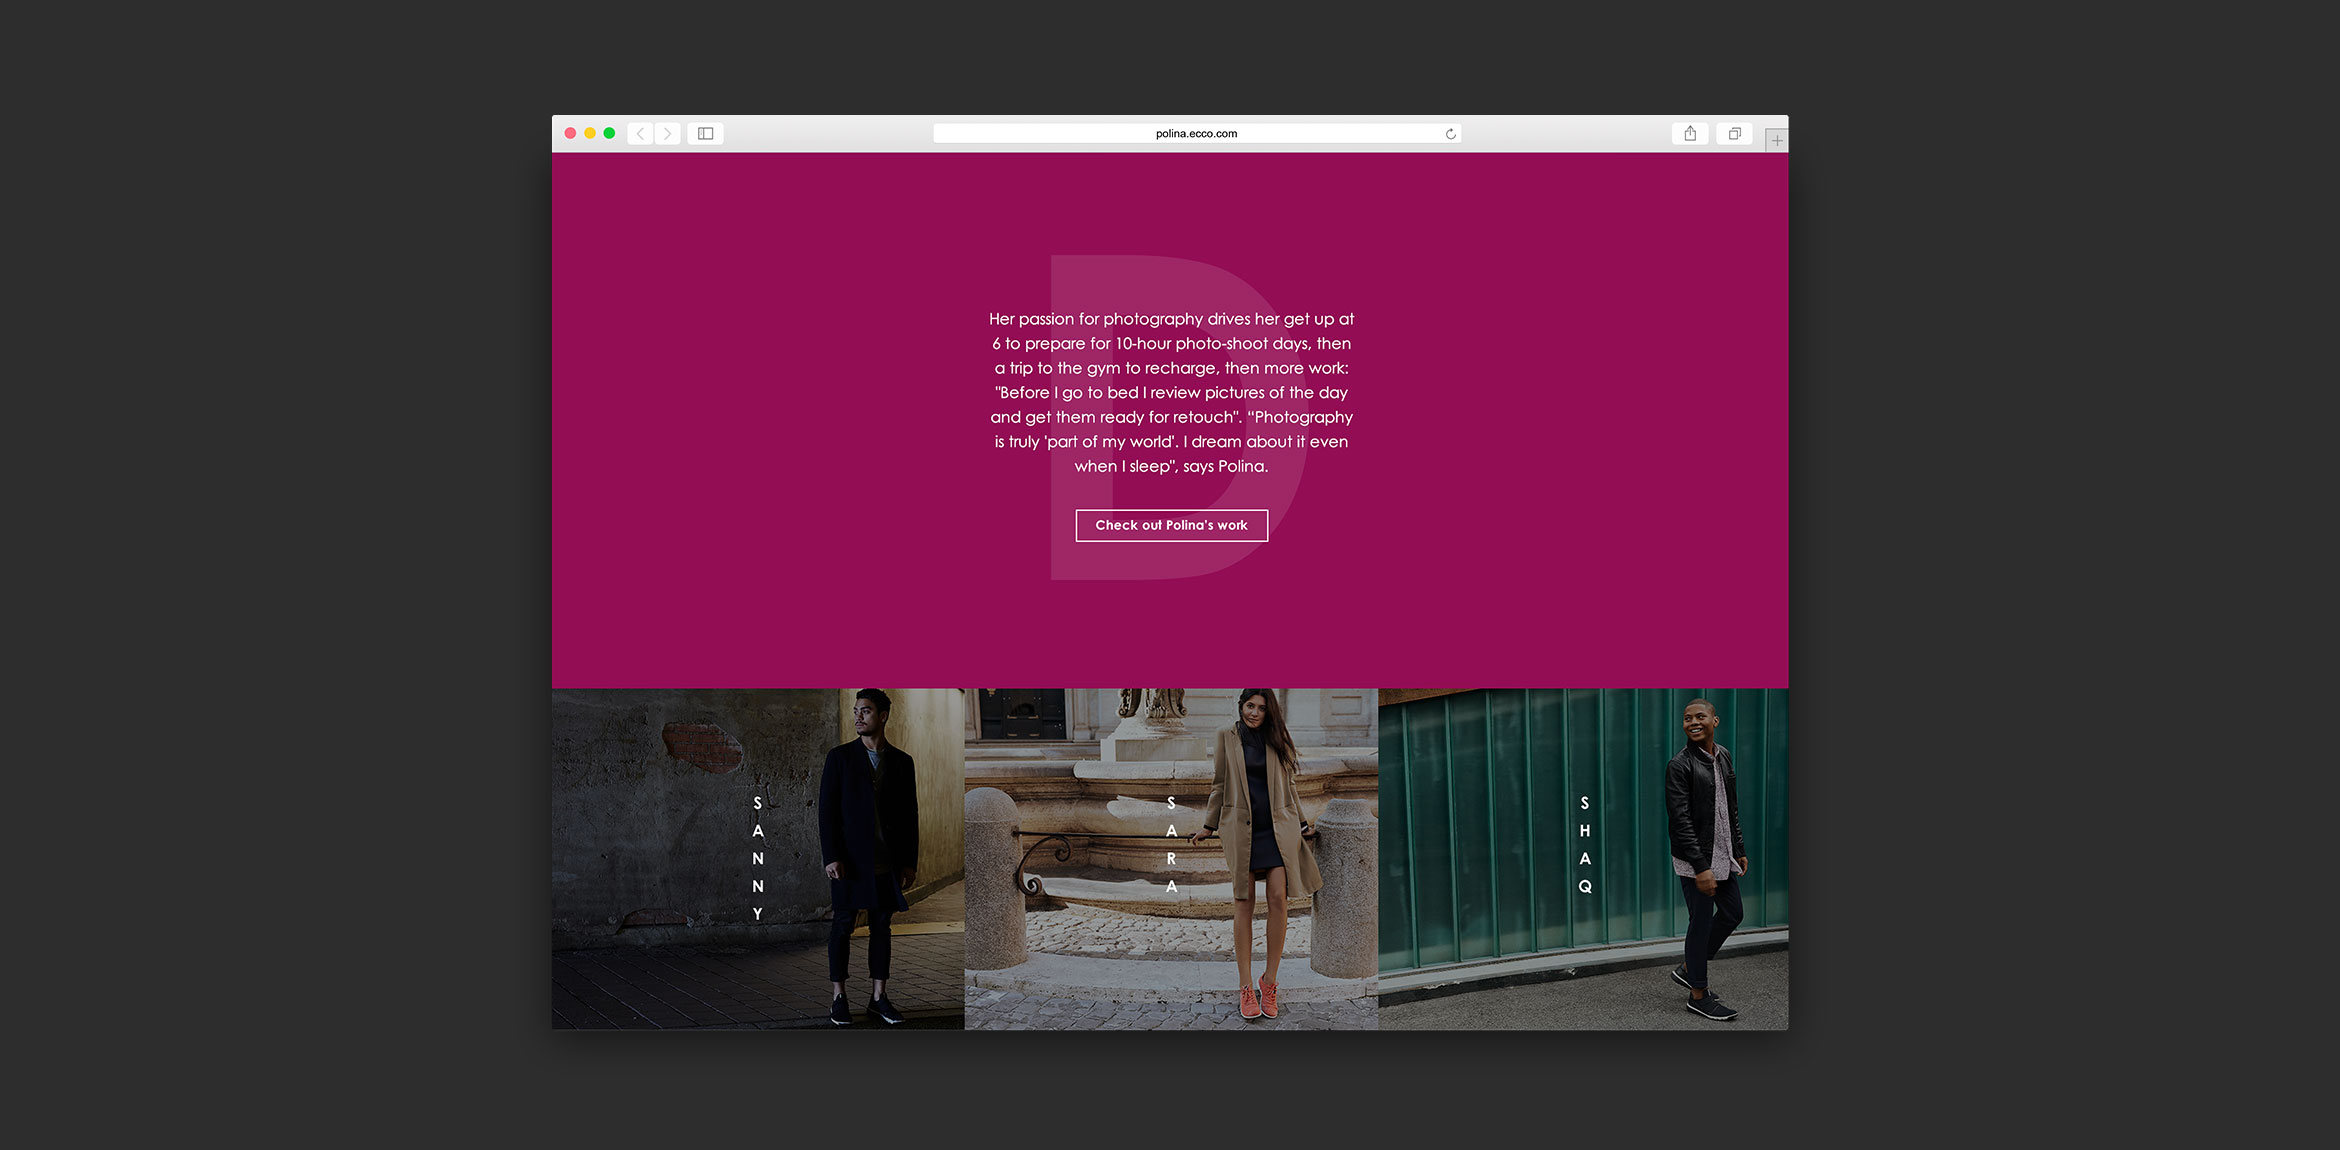Screen dimensions: 2340x1150
Task: Click the paragraph starting 'Her passion for photography'
Action: 1171,392
